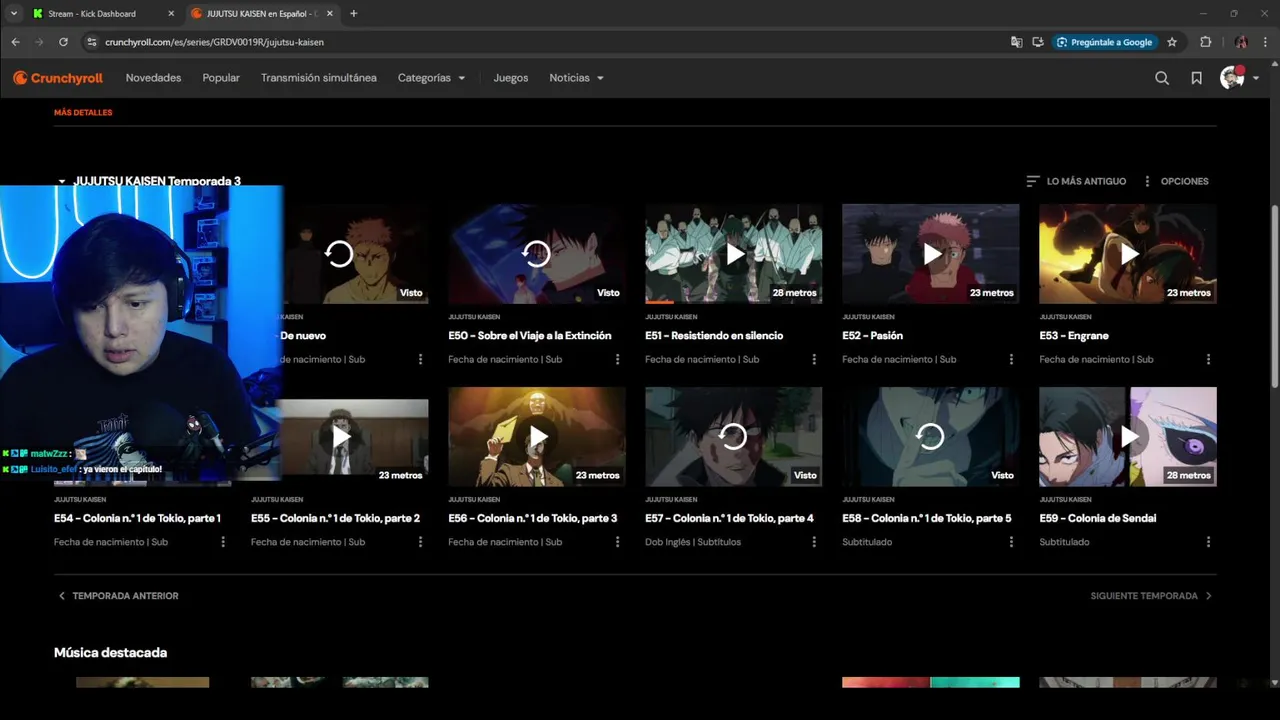Replay episode E58 thumbnail
Screen dimensions: 1280x720
coord(931,437)
